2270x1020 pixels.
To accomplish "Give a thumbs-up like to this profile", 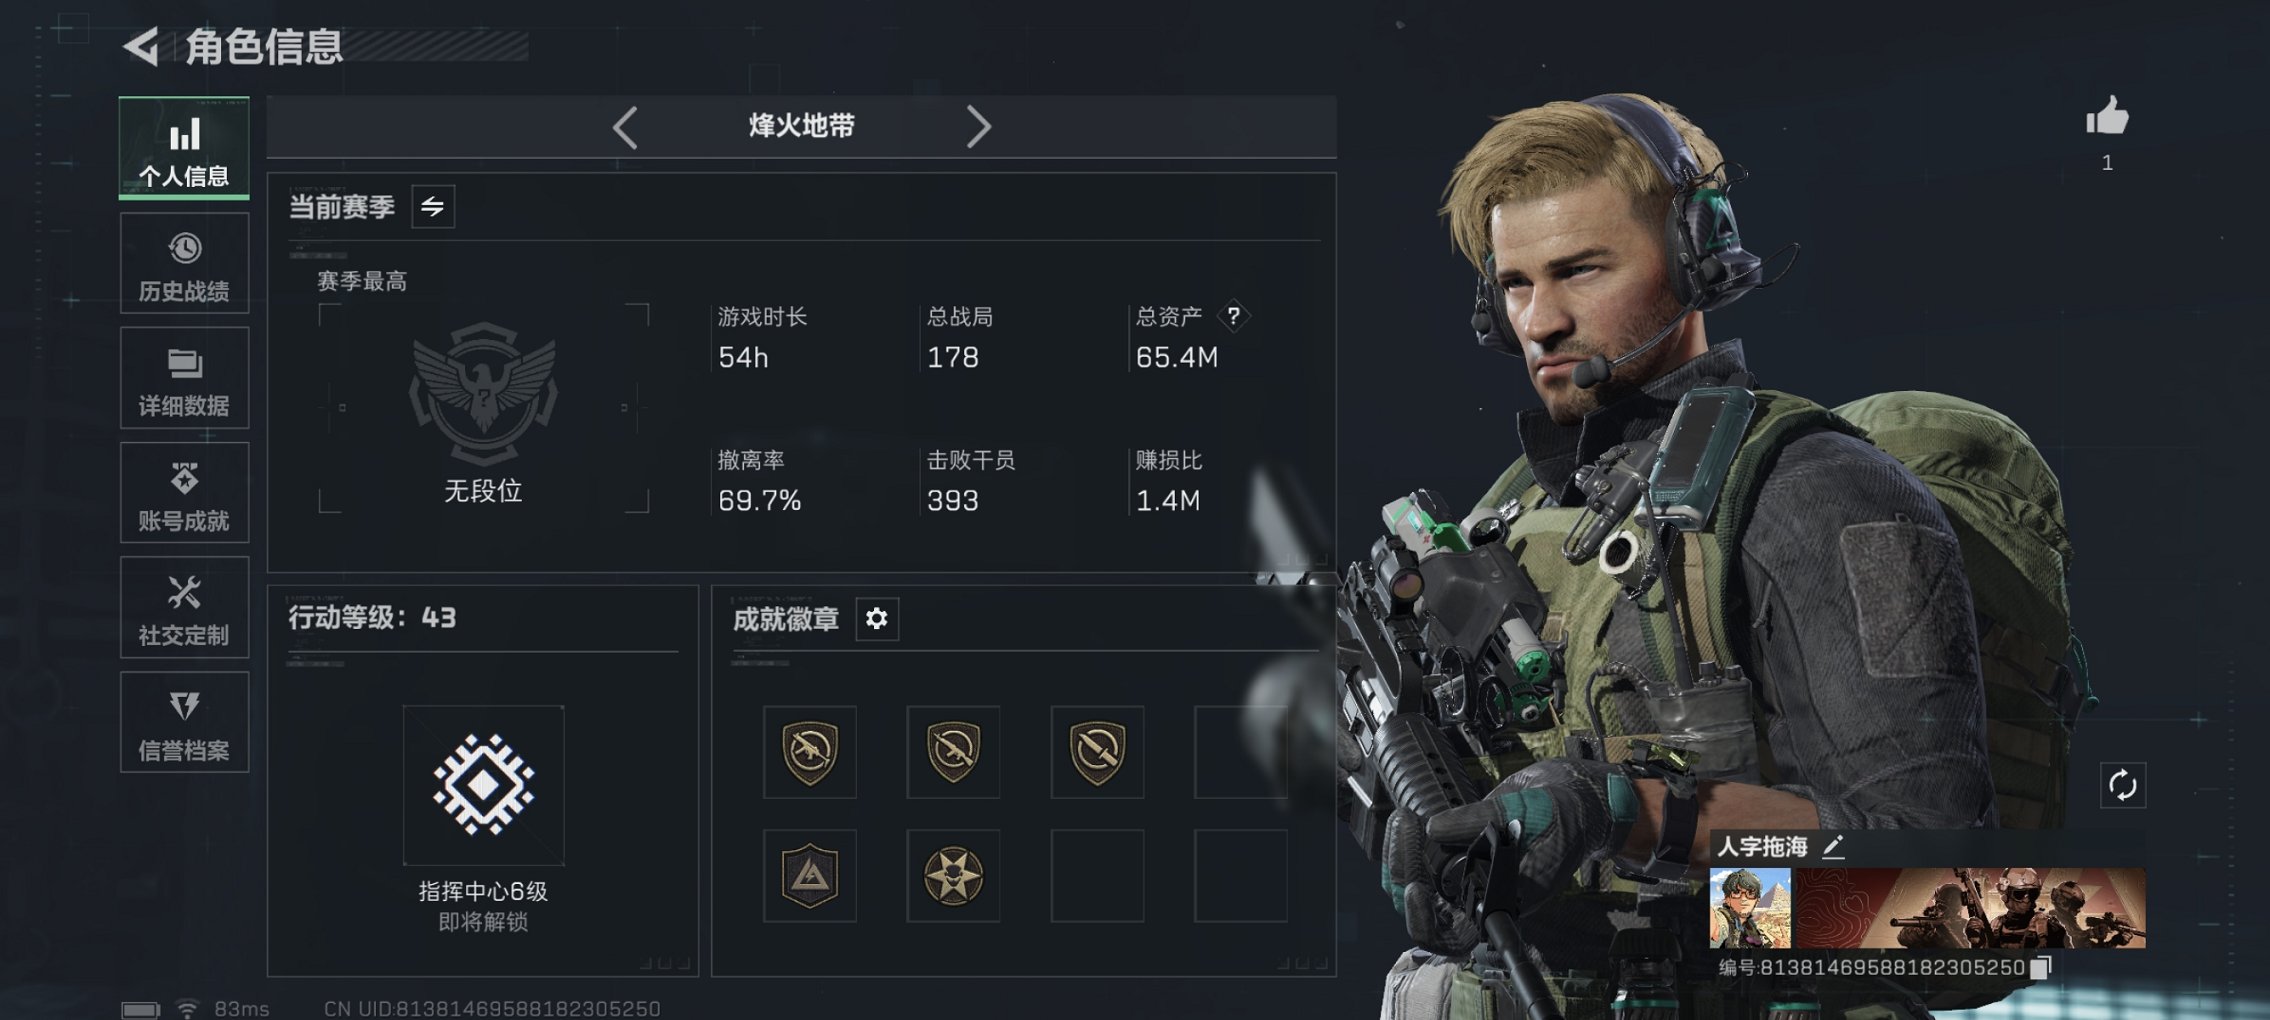I will click(2107, 116).
